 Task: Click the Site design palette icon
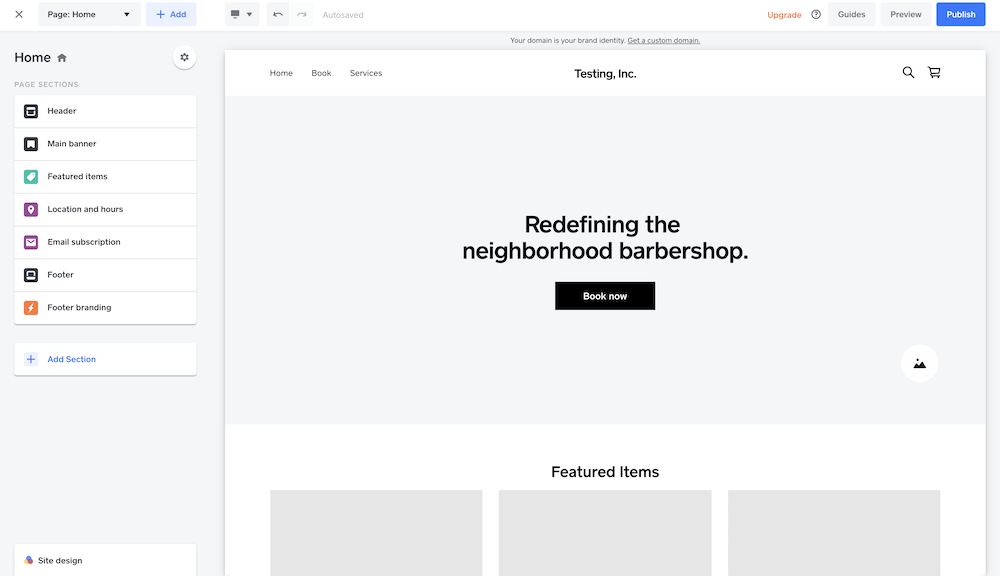(x=29, y=560)
